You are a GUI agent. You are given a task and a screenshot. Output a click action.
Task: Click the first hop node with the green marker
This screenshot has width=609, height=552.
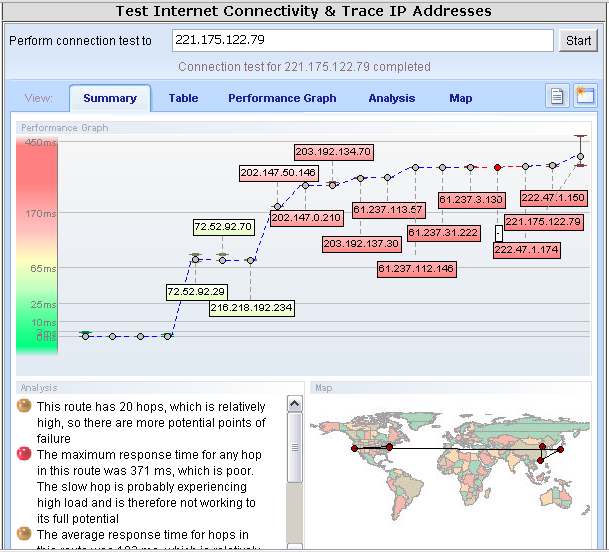85,336
